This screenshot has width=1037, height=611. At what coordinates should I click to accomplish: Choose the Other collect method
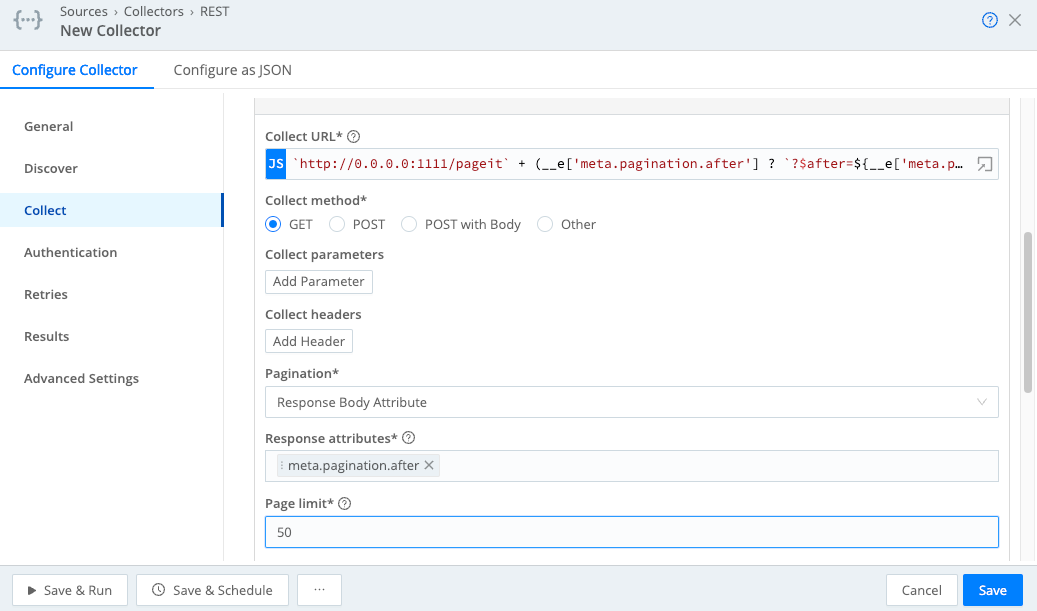(546, 224)
